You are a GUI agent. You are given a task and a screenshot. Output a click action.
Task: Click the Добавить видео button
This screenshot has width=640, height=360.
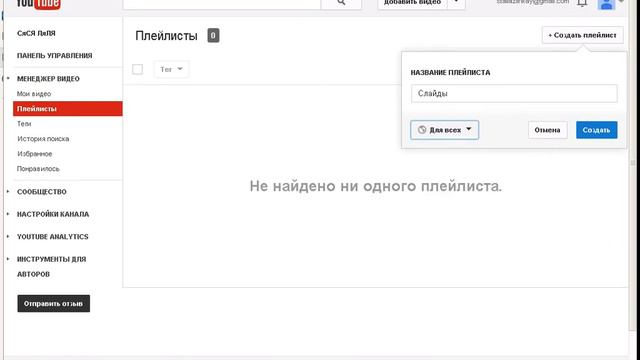[412, 3]
